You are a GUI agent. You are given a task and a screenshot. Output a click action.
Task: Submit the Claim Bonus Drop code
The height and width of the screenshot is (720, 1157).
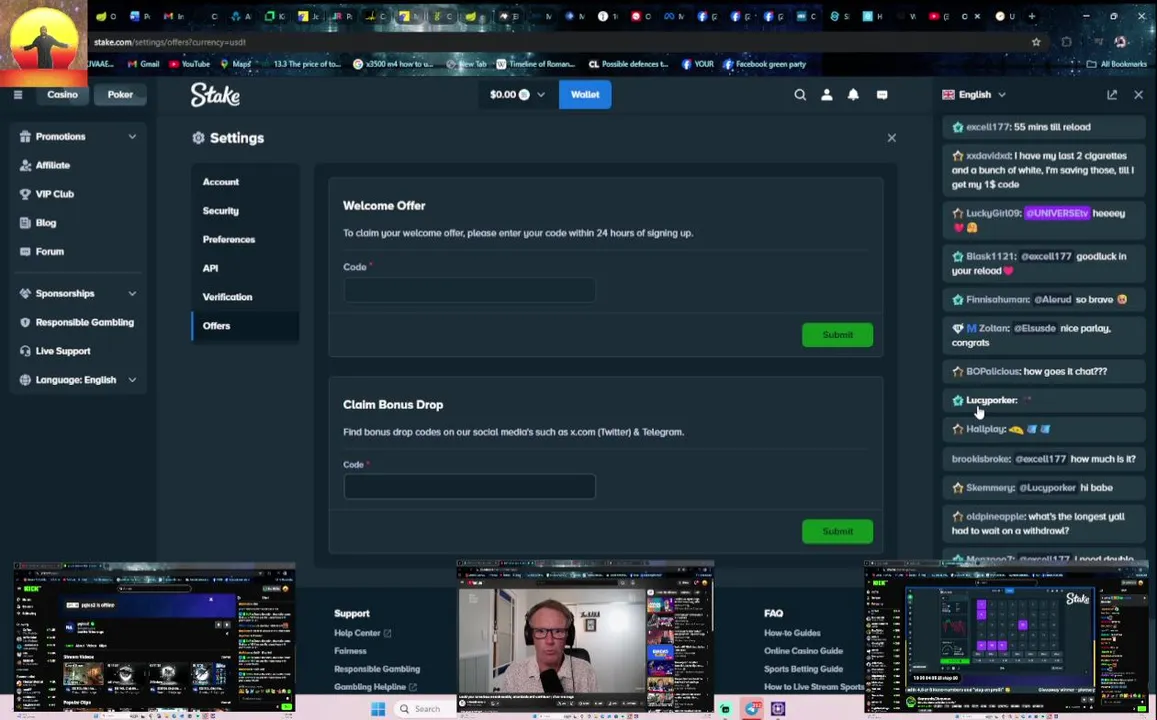tap(837, 531)
